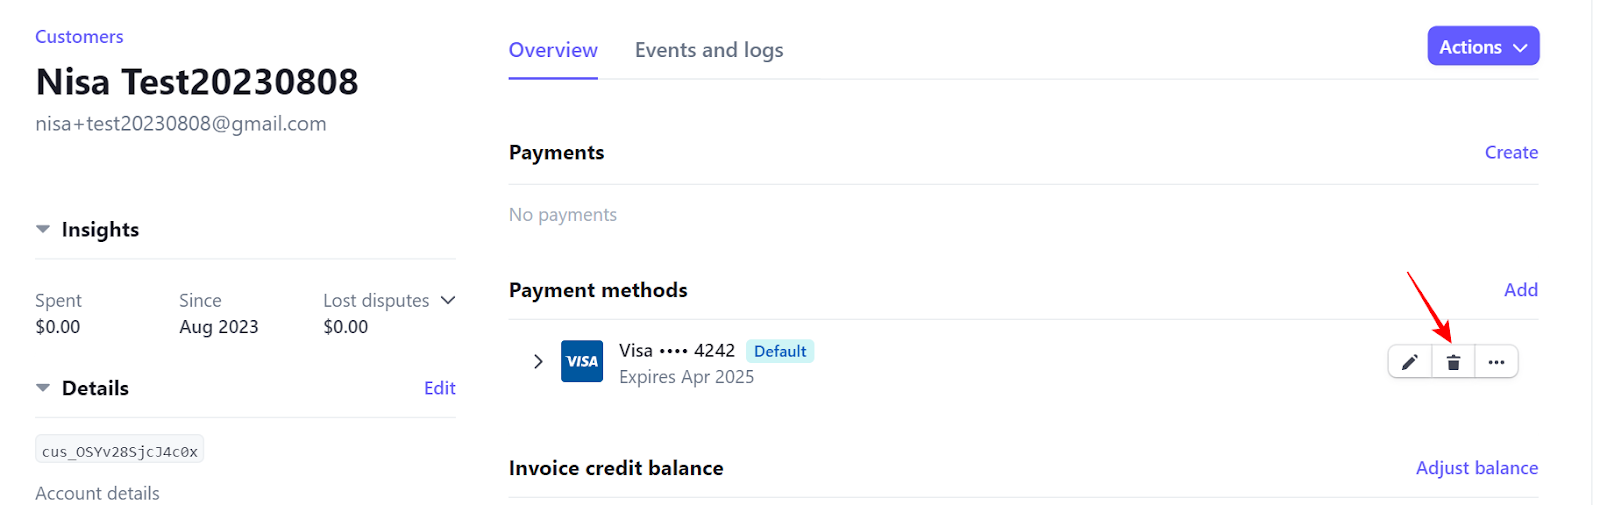Image resolution: width=1600 pixels, height=505 pixels.
Task: Click Edit link beside Details
Action: point(440,388)
